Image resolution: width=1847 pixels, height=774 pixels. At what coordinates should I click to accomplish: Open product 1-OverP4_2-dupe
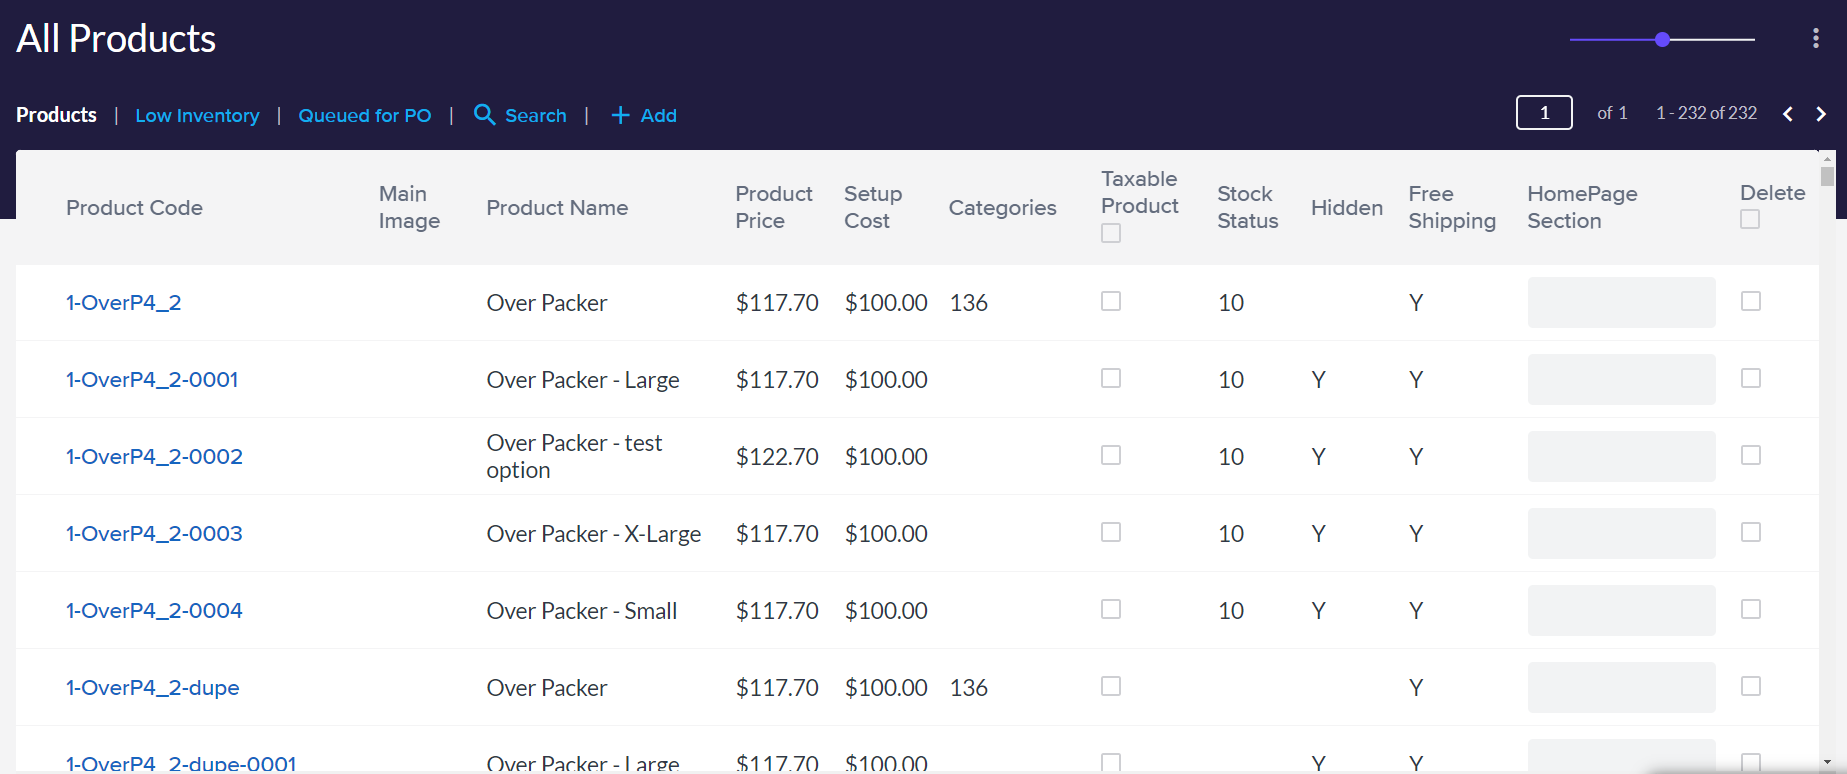click(152, 688)
